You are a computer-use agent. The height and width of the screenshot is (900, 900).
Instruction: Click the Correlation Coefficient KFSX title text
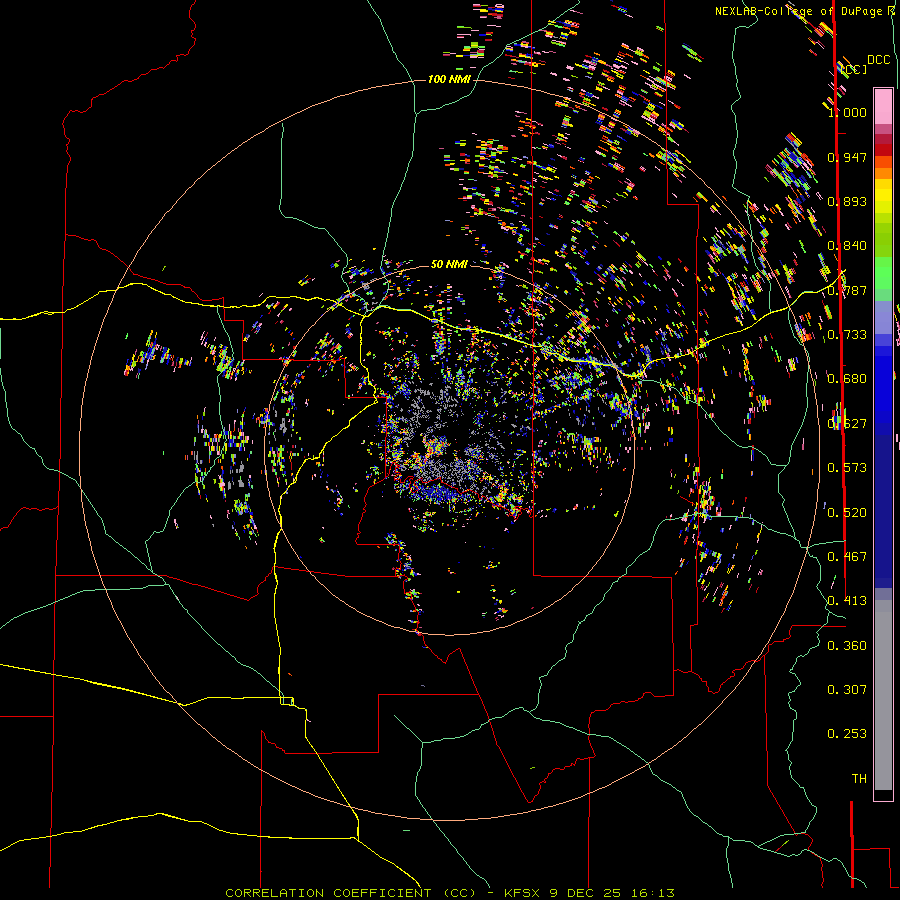coord(450,893)
